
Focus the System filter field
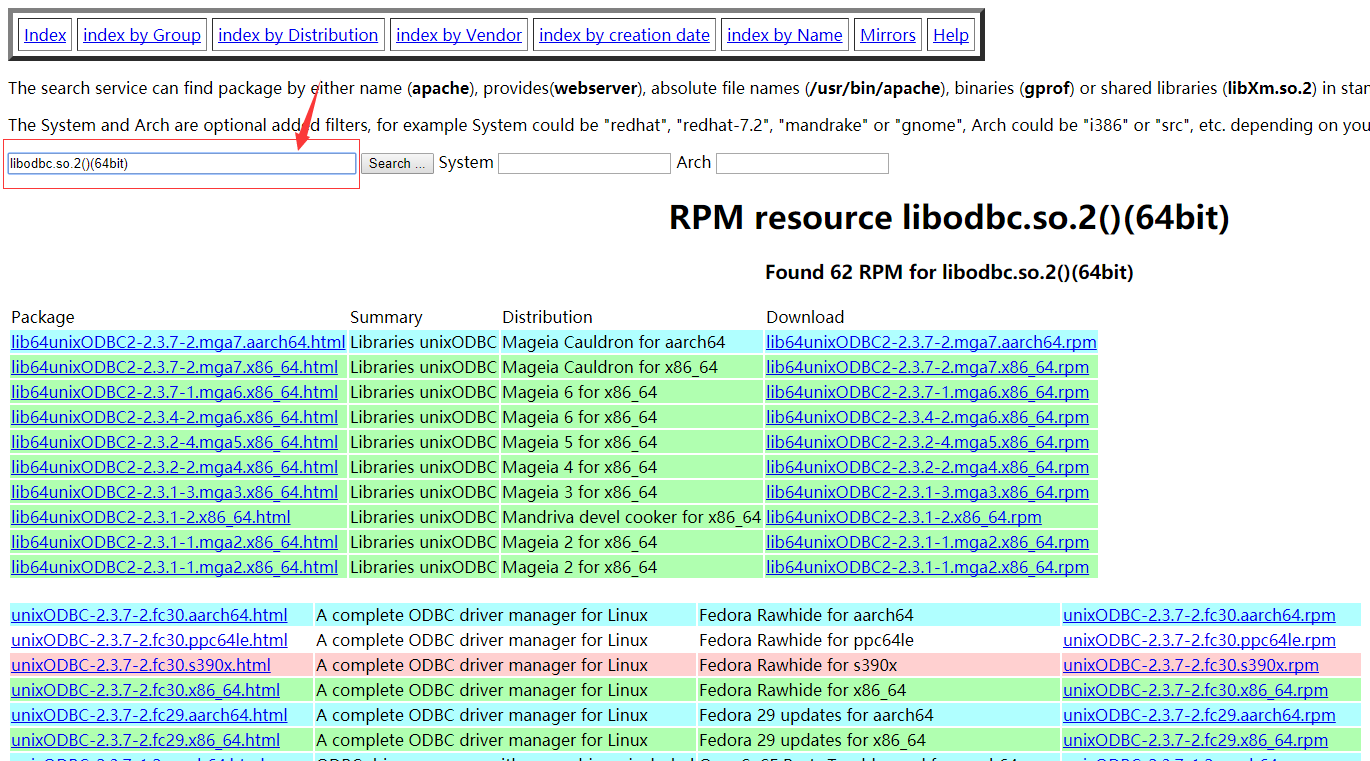pyautogui.click(x=584, y=163)
